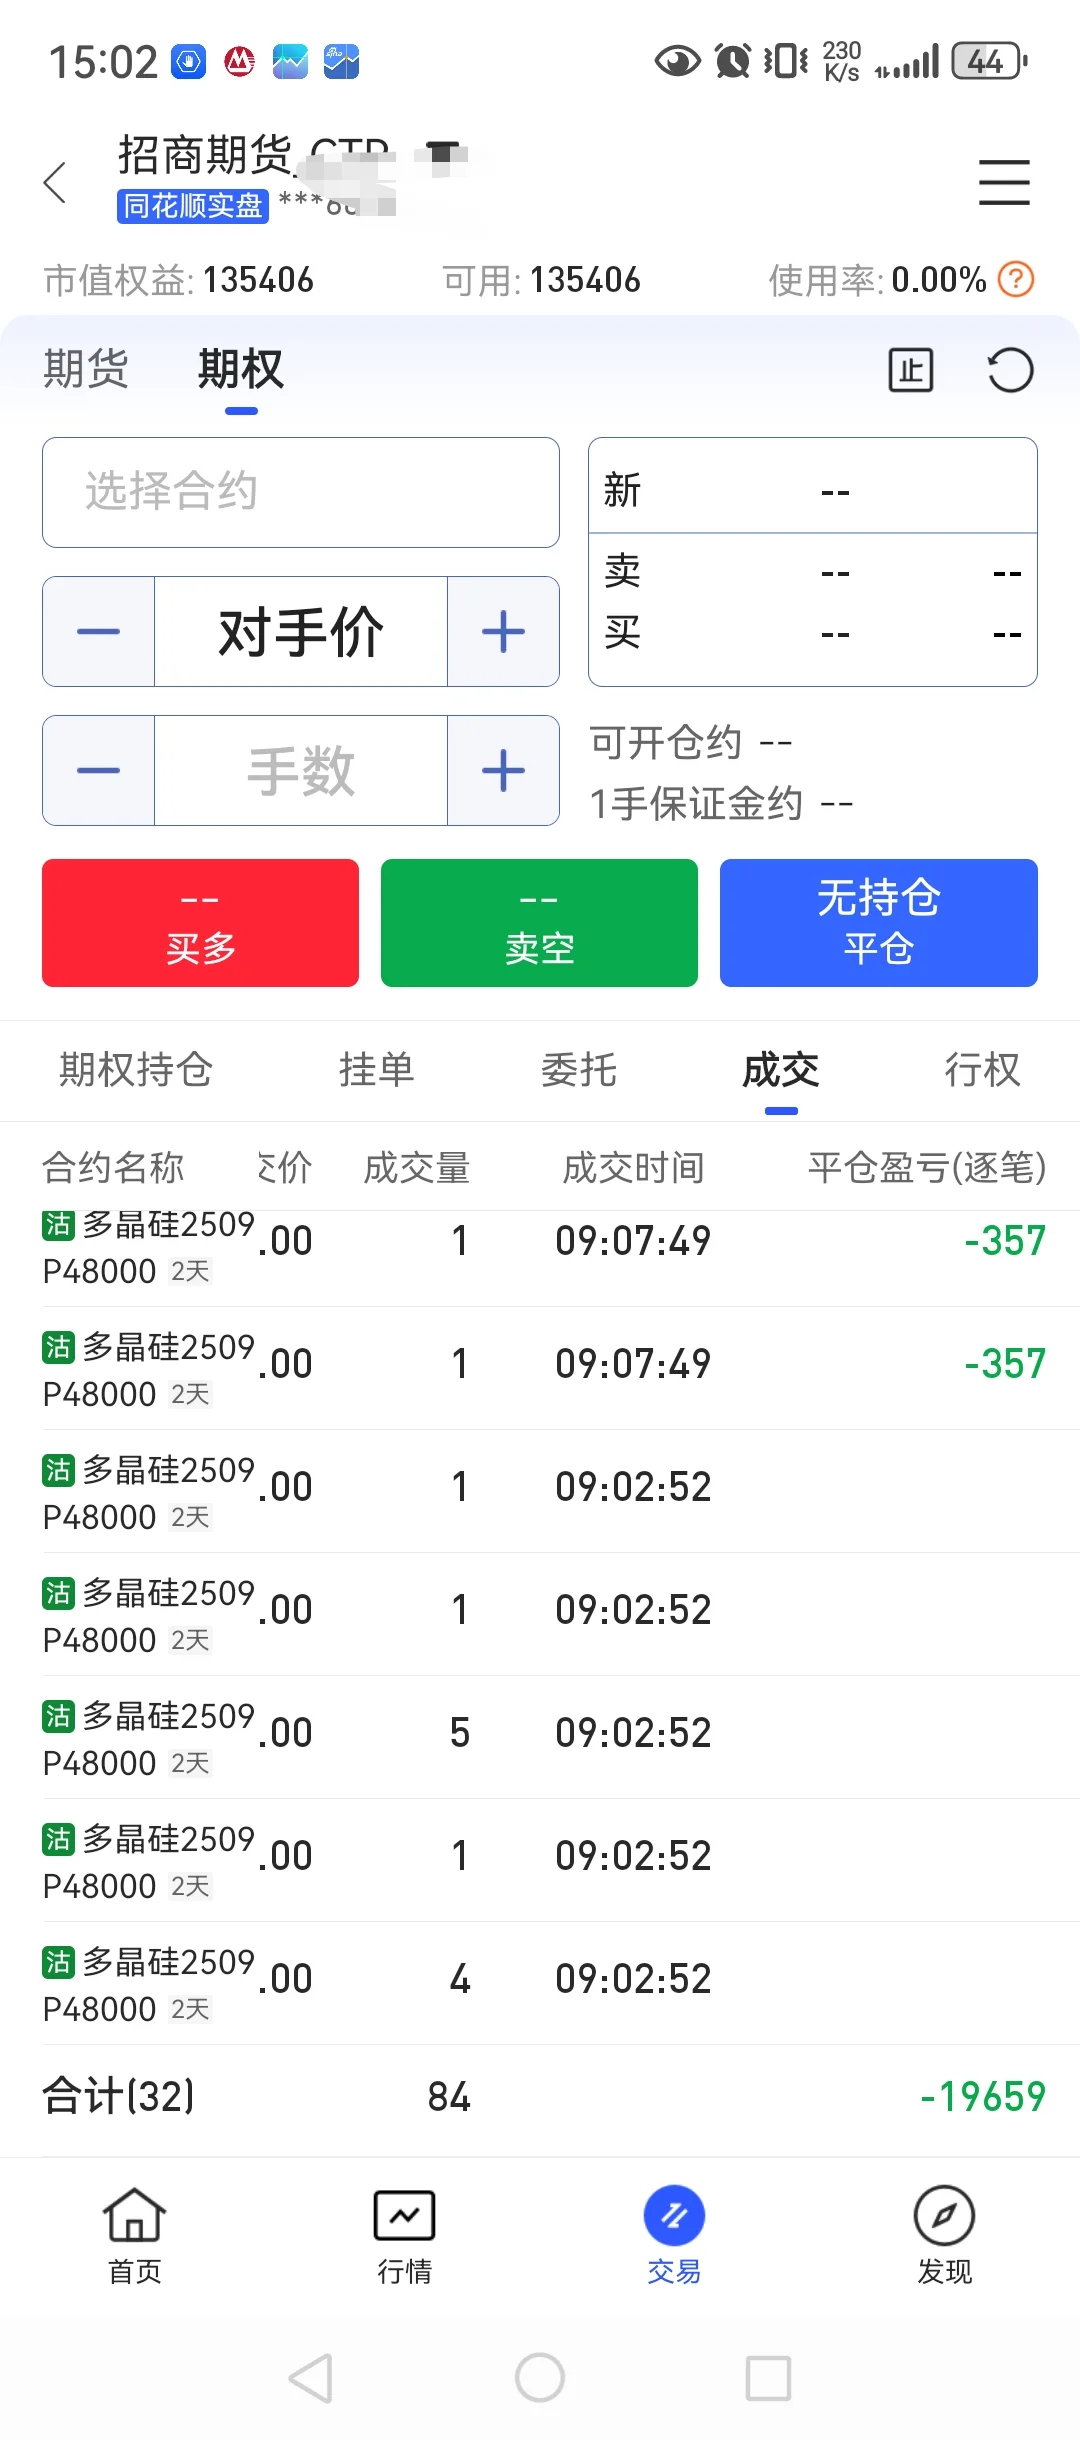Tap the blue 平仓 button
1080x2440 pixels.
click(x=879, y=923)
